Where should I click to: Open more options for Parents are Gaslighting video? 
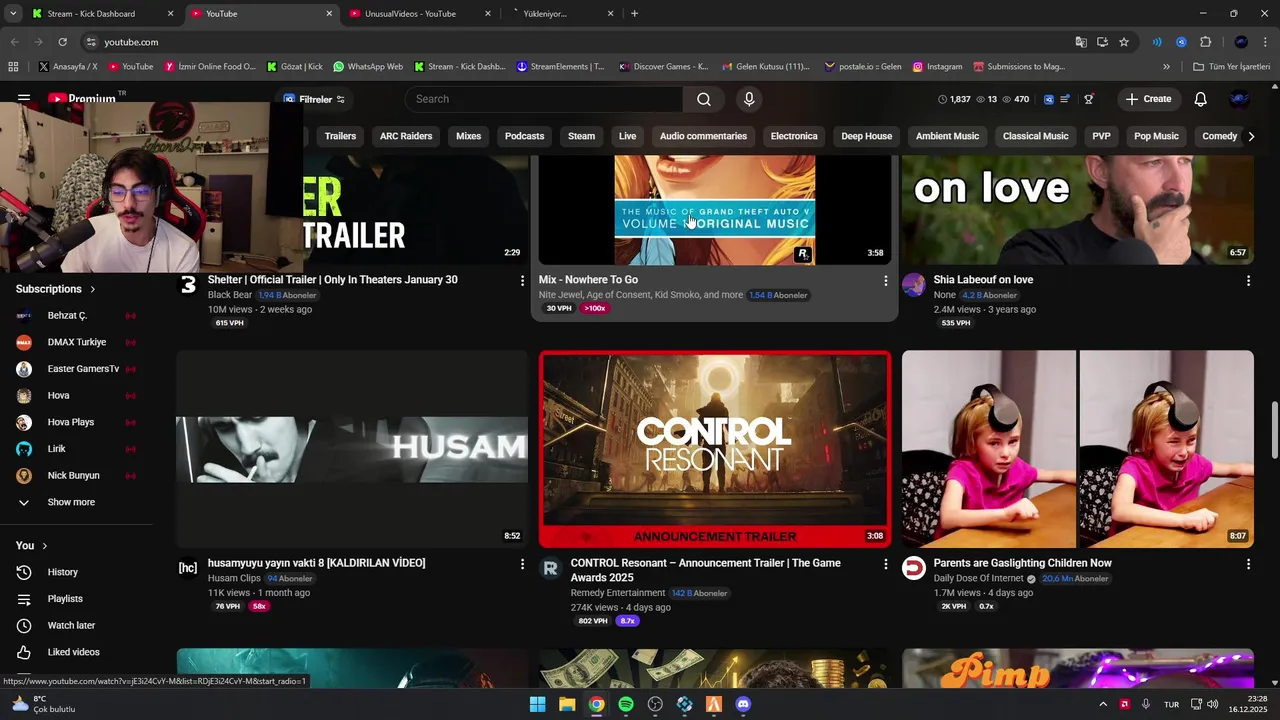(1248, 564)
